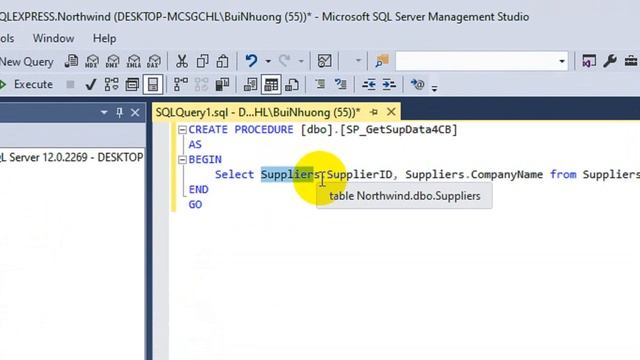Open Query Options icon
Image resolution: width=640 pixels, height=360 pixels.
[x=132, y=84]
